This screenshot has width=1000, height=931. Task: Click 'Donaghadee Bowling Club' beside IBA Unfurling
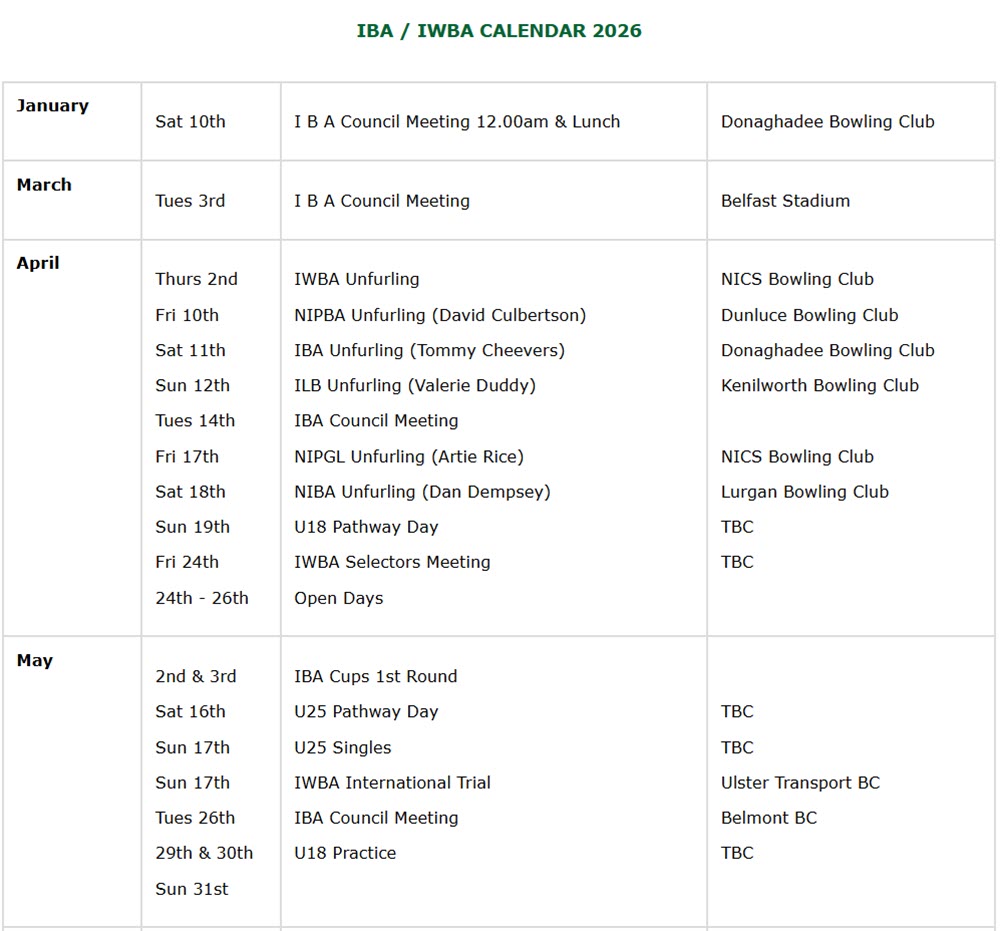tap(827, 351)
